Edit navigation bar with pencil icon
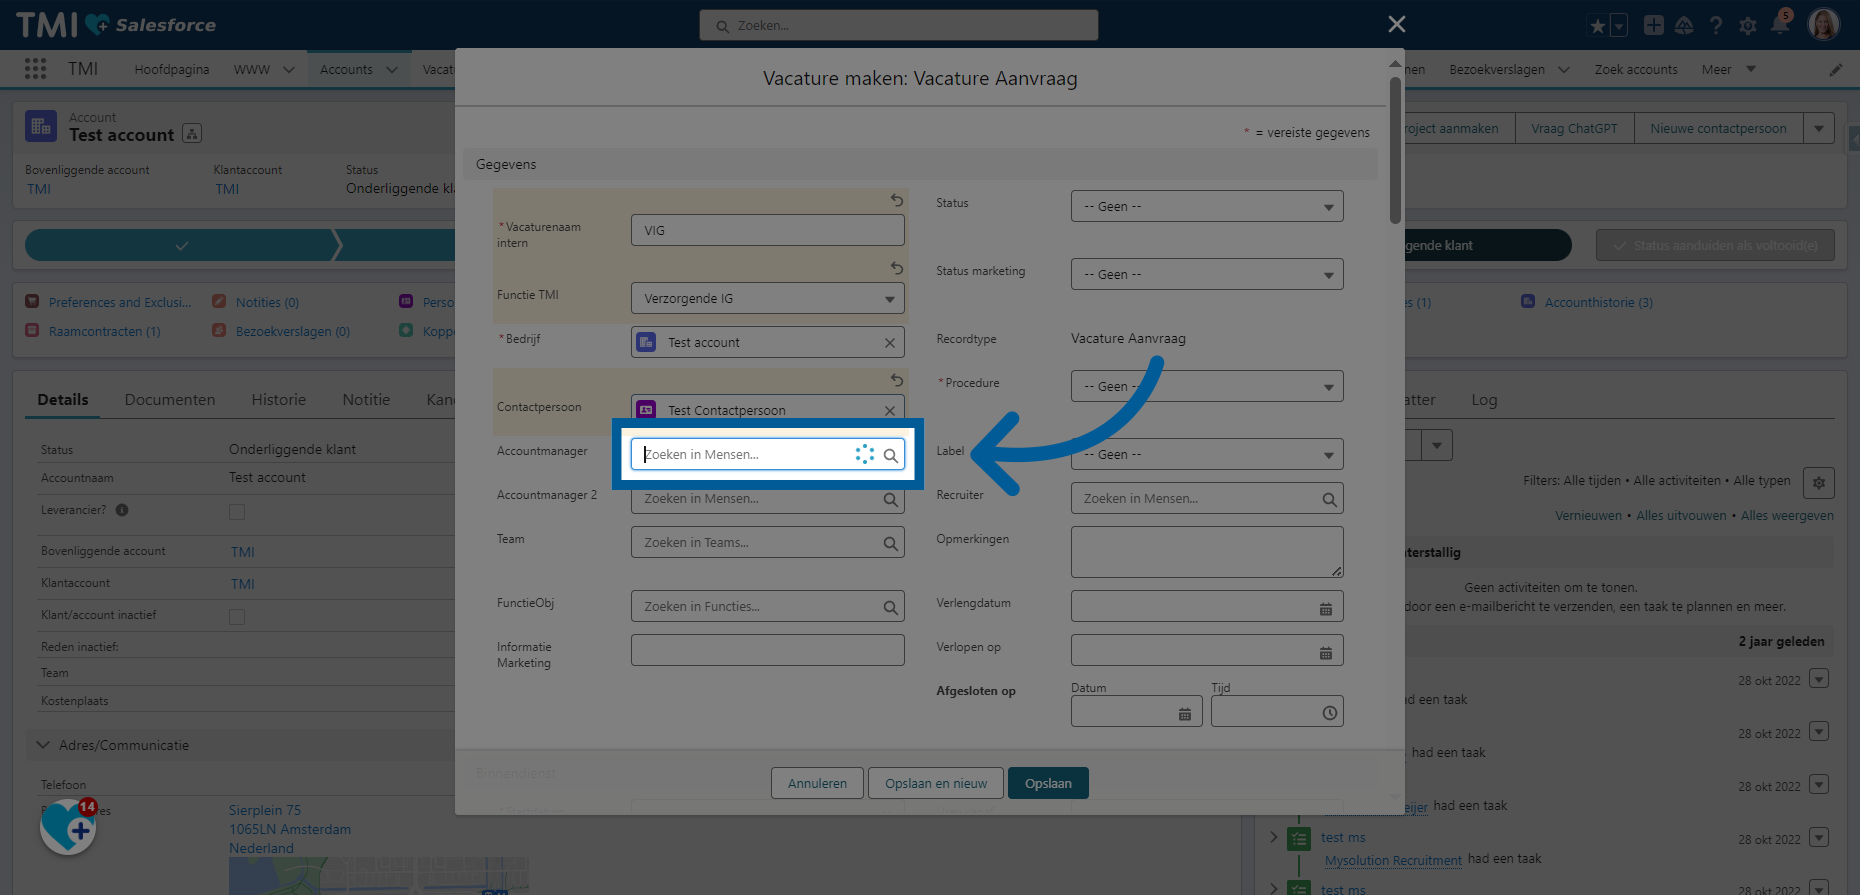 pos(1836,69)
